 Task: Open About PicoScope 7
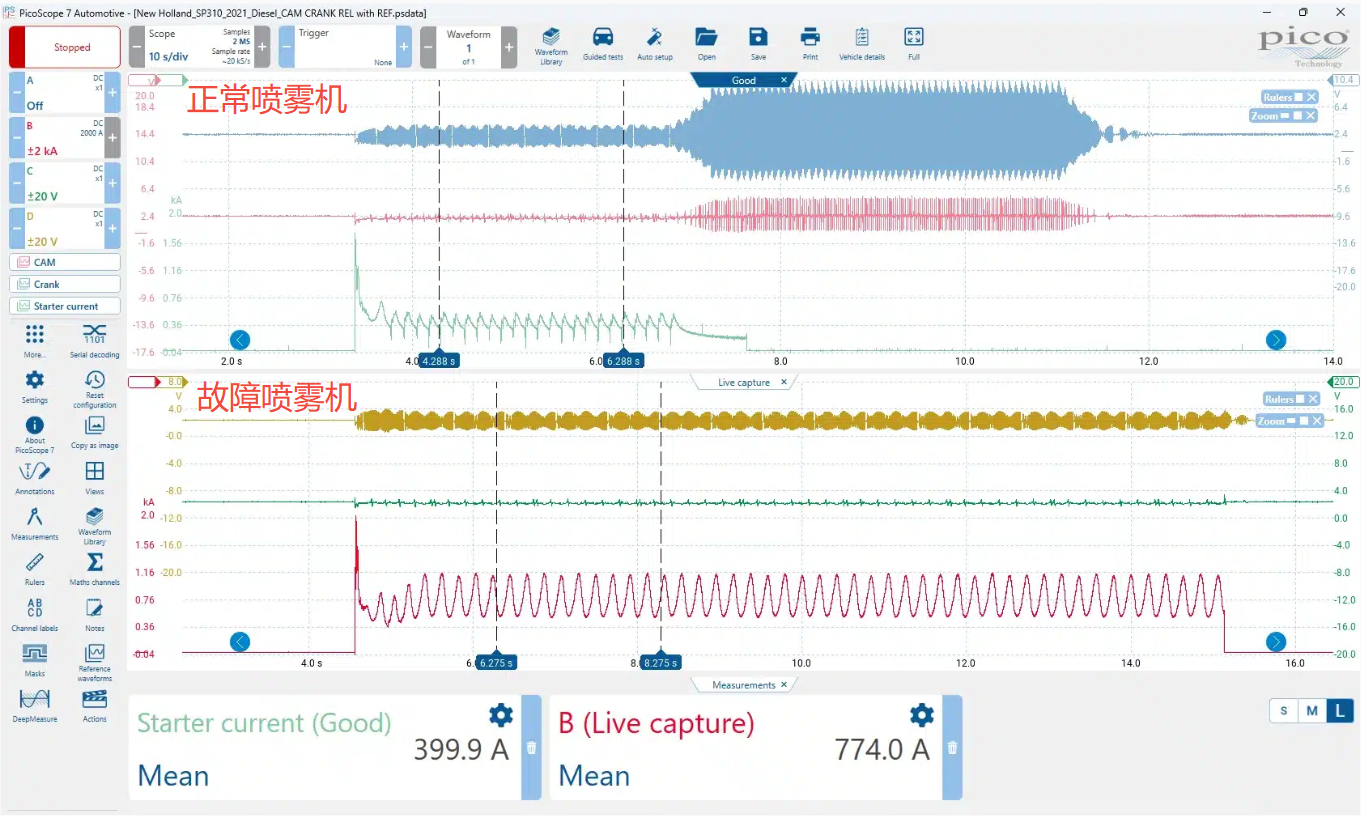35,434
